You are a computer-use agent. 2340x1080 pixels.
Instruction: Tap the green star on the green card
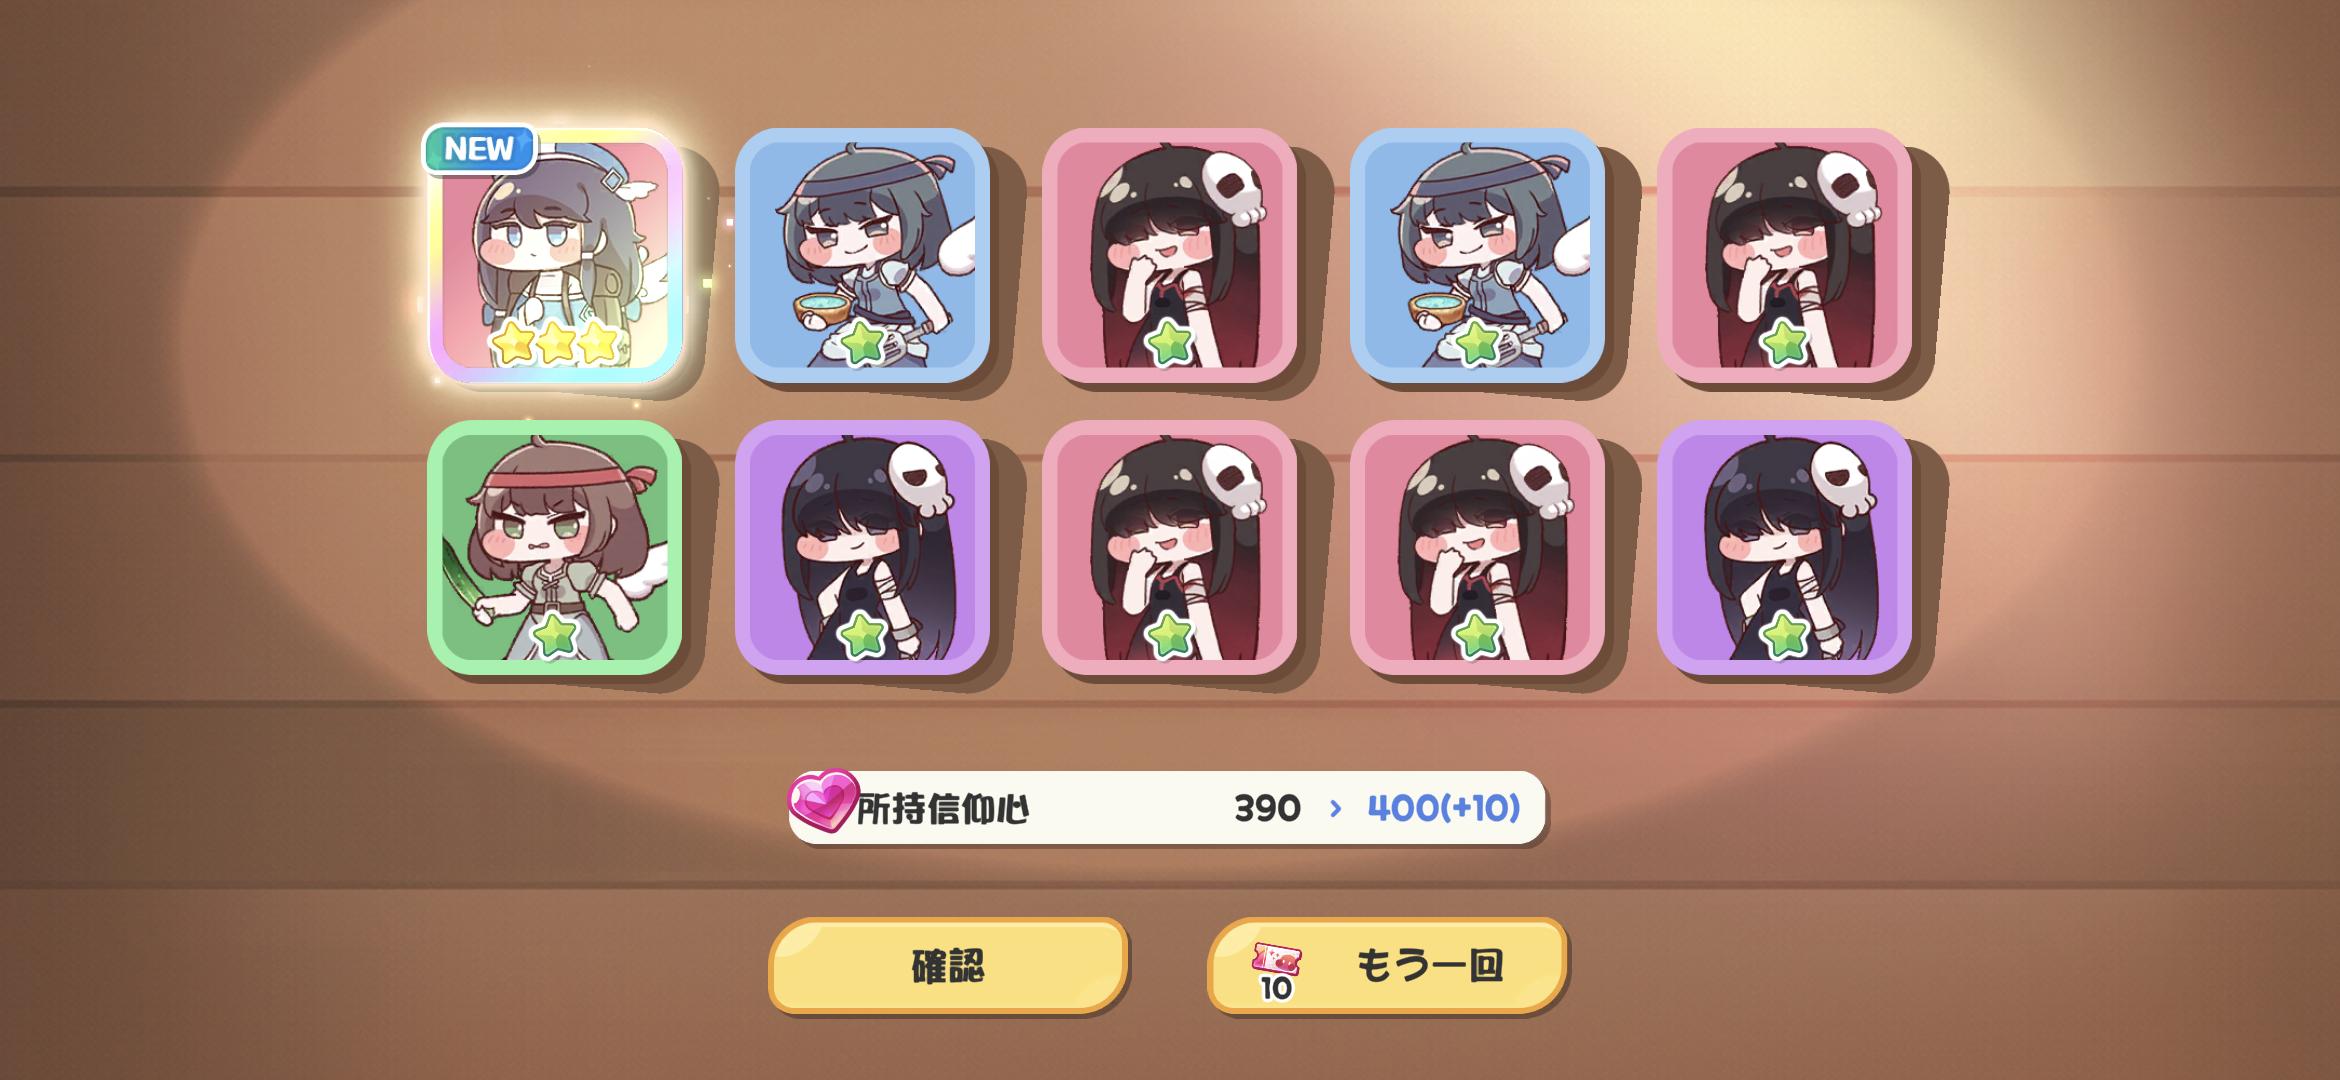click(x=554, y=636)
